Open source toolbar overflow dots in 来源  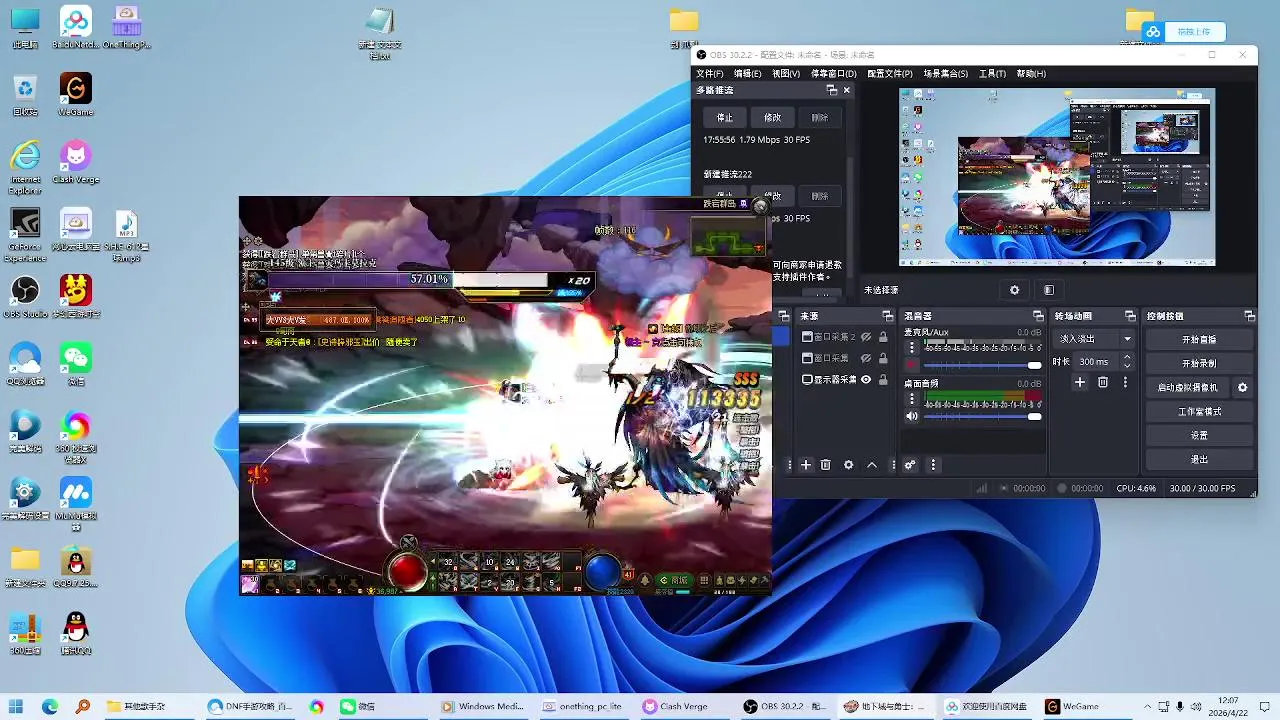pos(893,465)
